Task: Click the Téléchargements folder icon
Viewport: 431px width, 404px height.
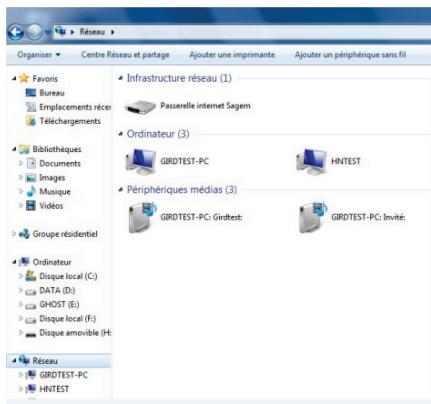Action: click(x=31, y=121)
